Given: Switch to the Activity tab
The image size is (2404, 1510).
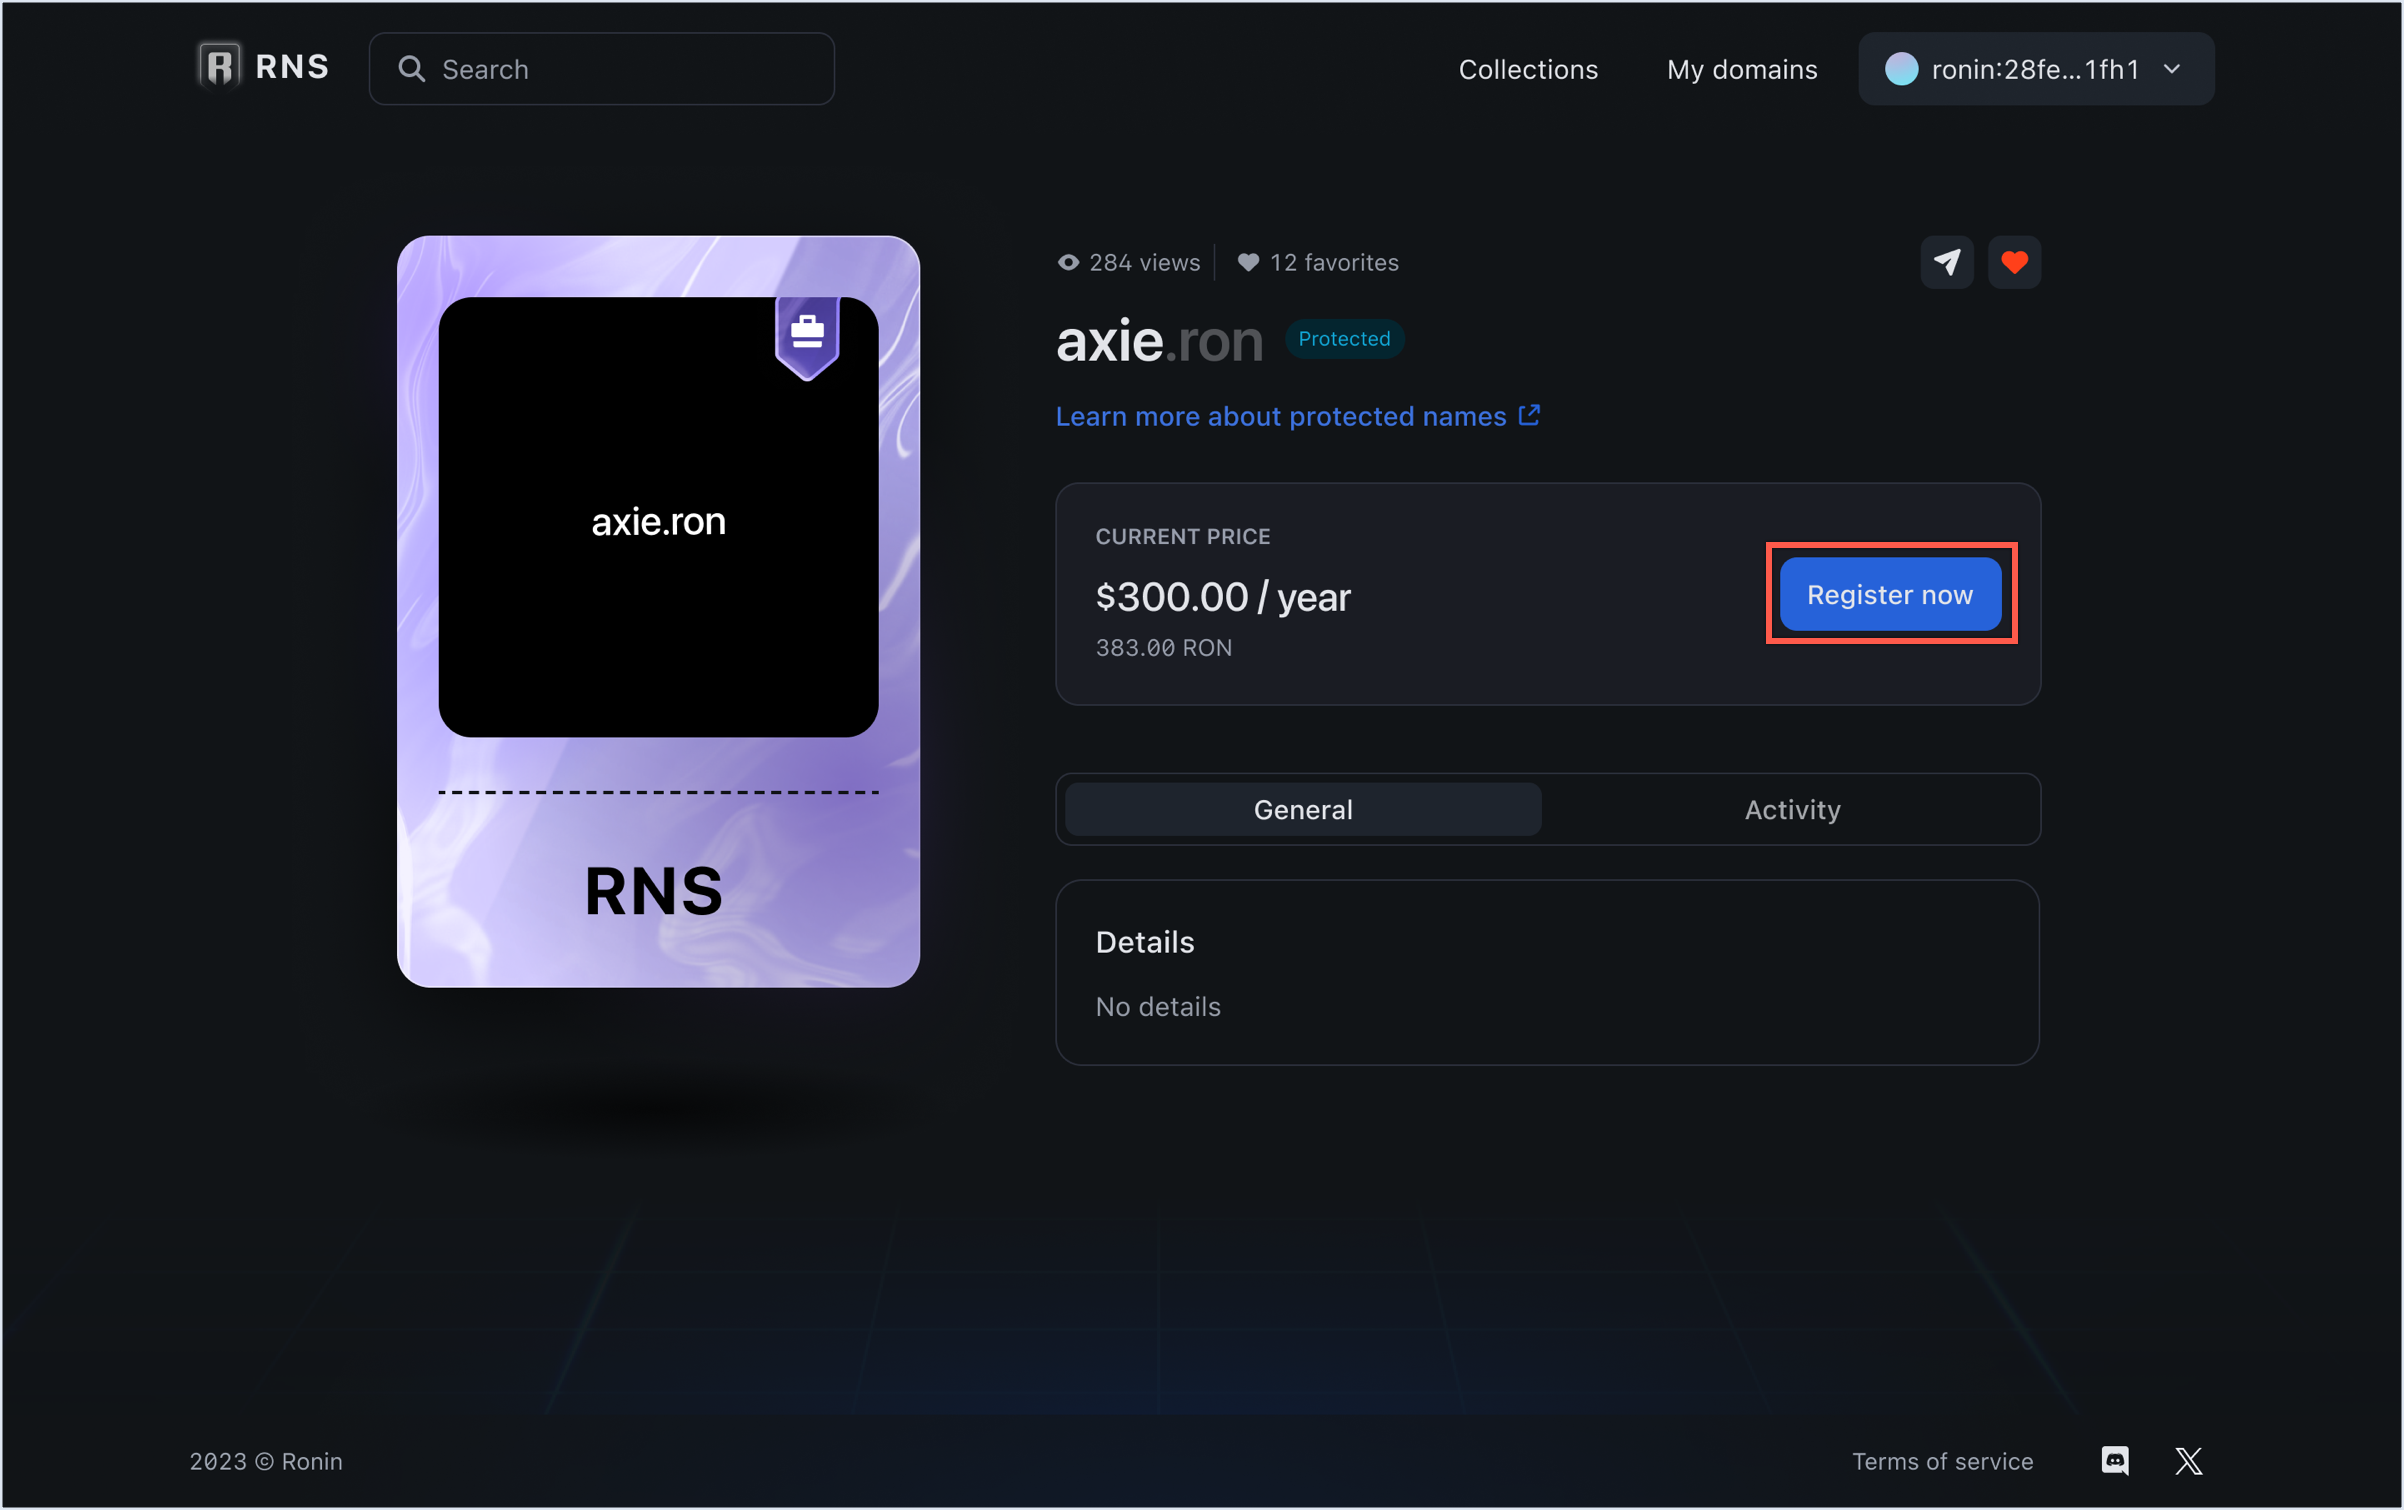Looking at the screenshot, I should coord(1791,809).
